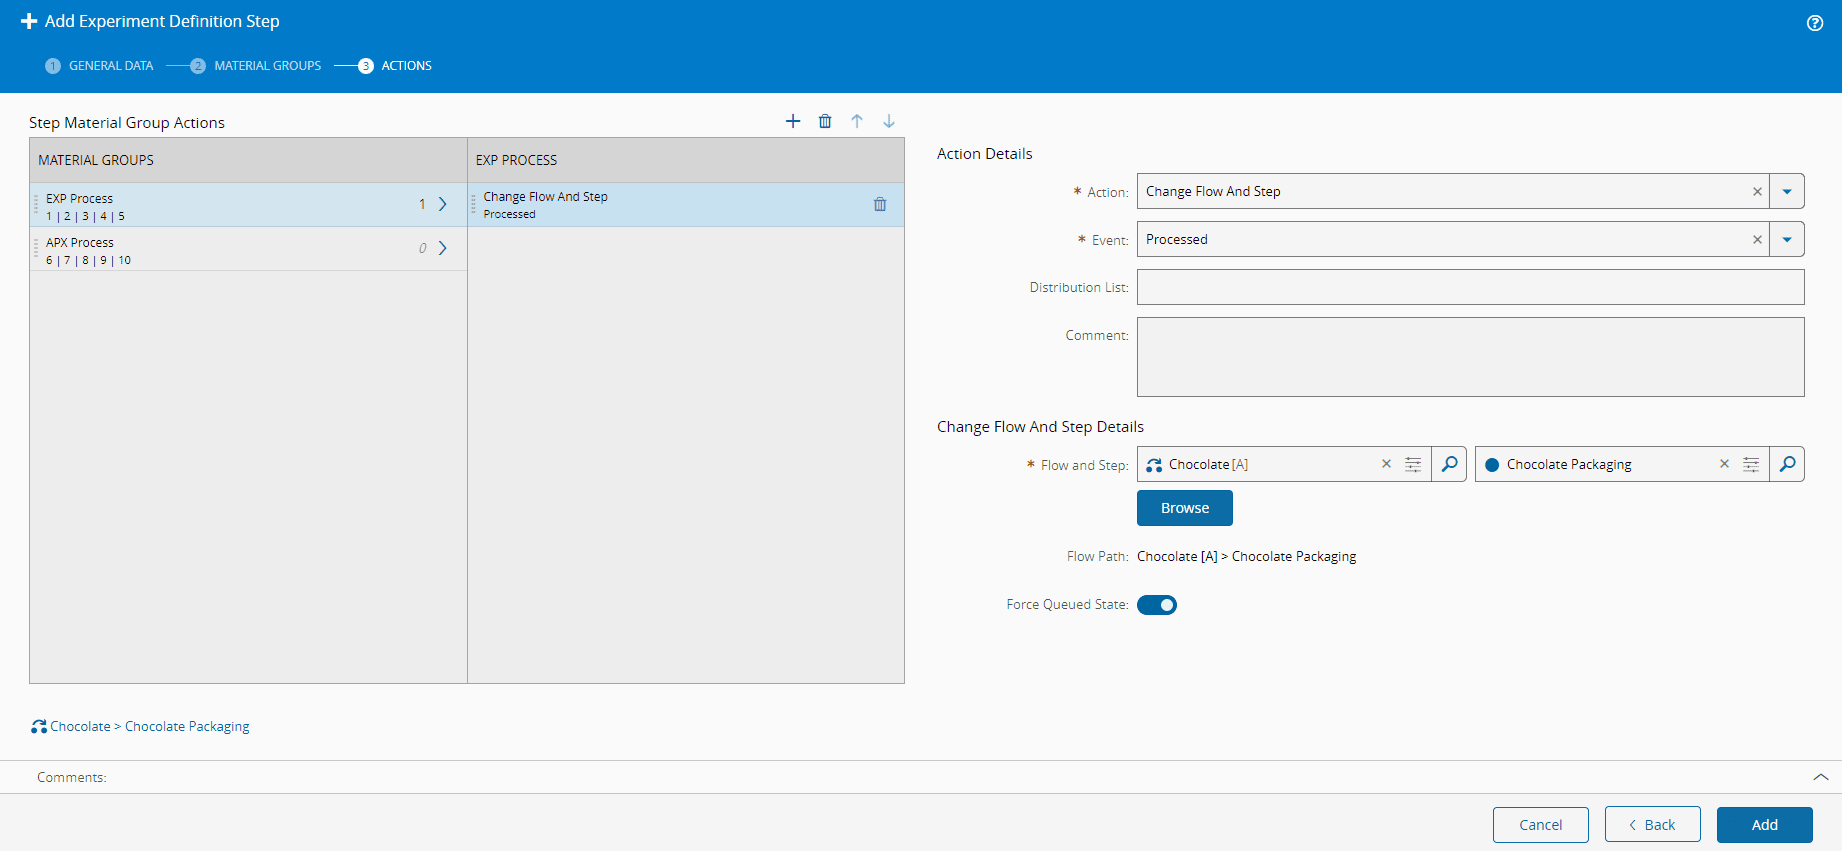1842x851 pixels.
Task: Move action up with up arrow
Action: [857, 121]
